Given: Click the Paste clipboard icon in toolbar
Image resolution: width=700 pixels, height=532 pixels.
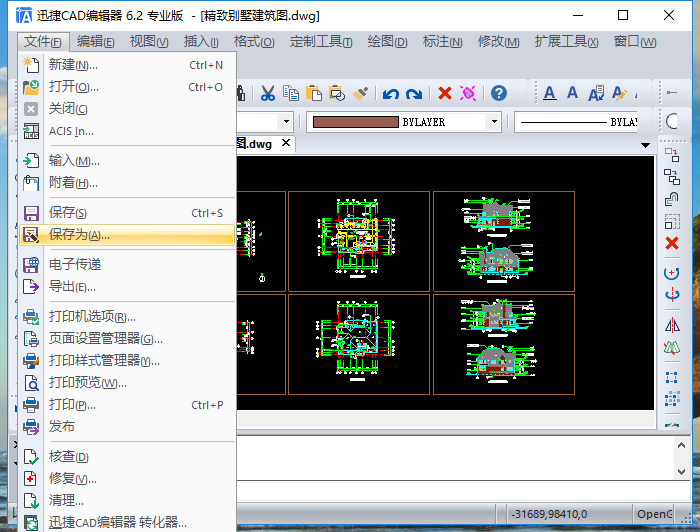Looking at the screenshot, I should click(x=314, y=93).
